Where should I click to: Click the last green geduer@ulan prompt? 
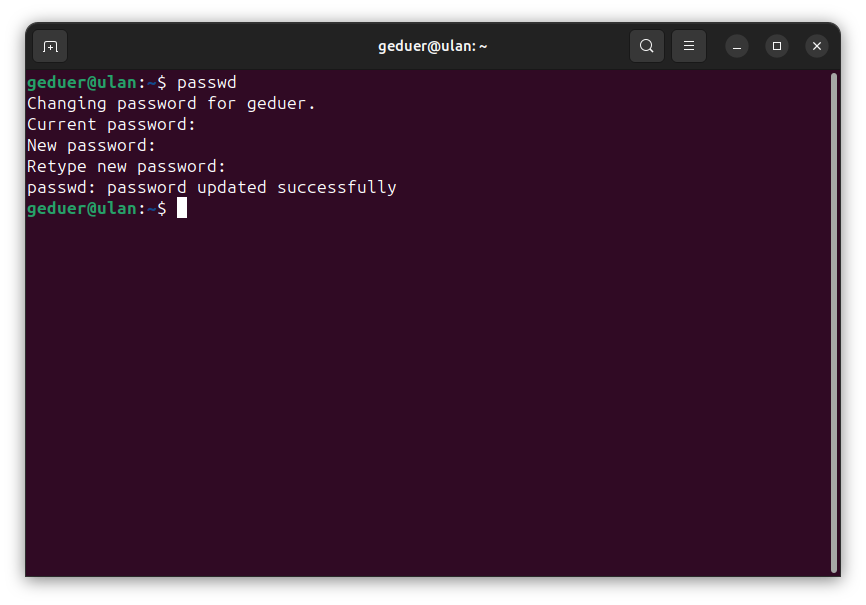point(82,209)
